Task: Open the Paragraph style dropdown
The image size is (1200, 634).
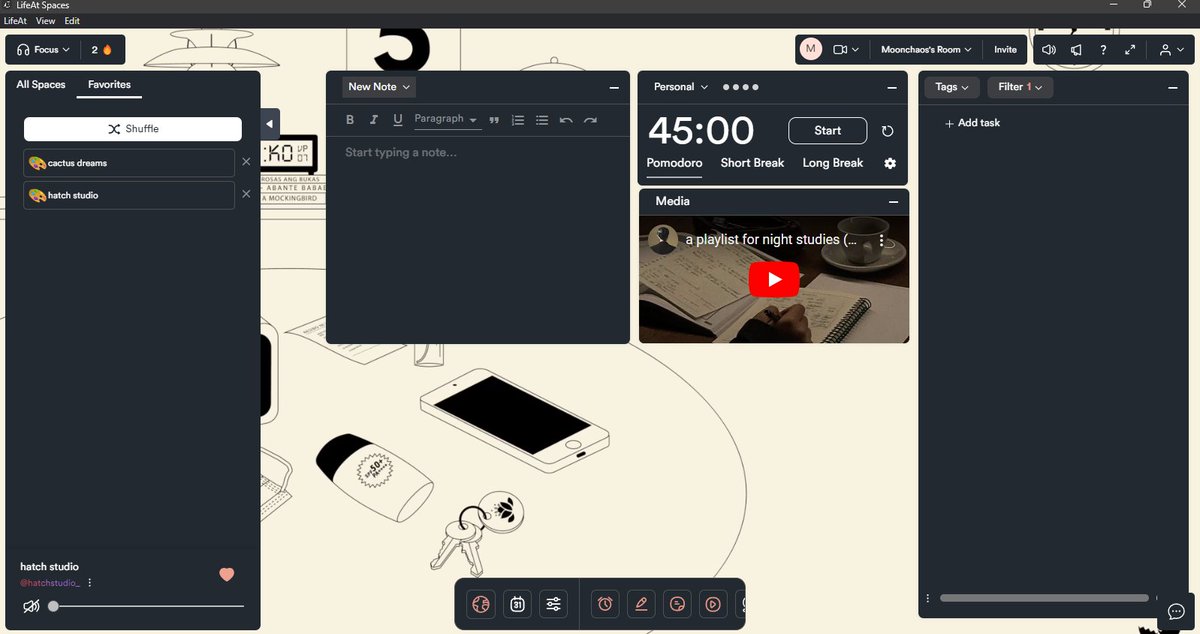Action: coord(446,119)
